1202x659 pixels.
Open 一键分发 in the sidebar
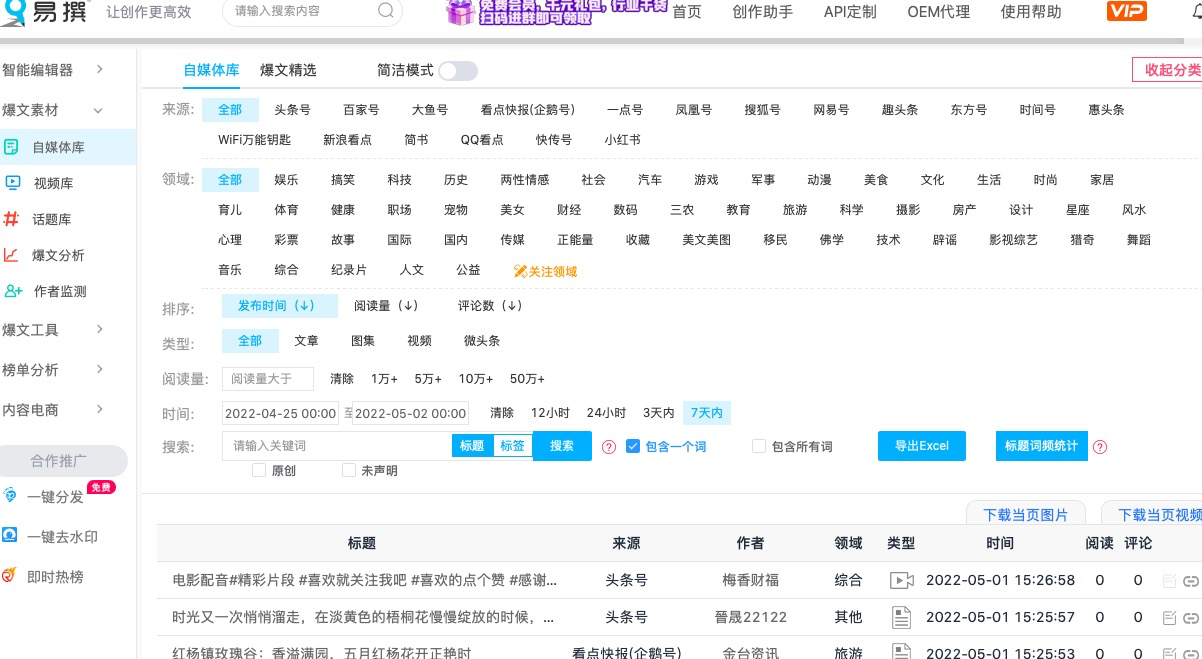click(55, 497)
